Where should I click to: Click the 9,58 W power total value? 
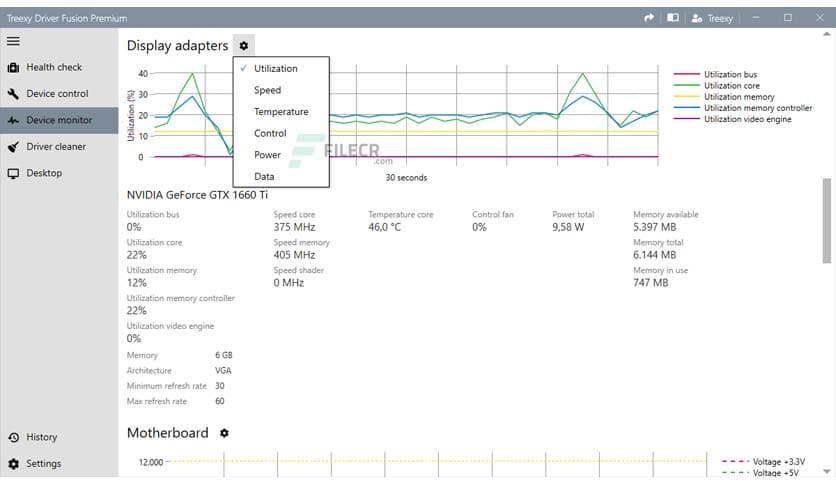pos(568,227)
